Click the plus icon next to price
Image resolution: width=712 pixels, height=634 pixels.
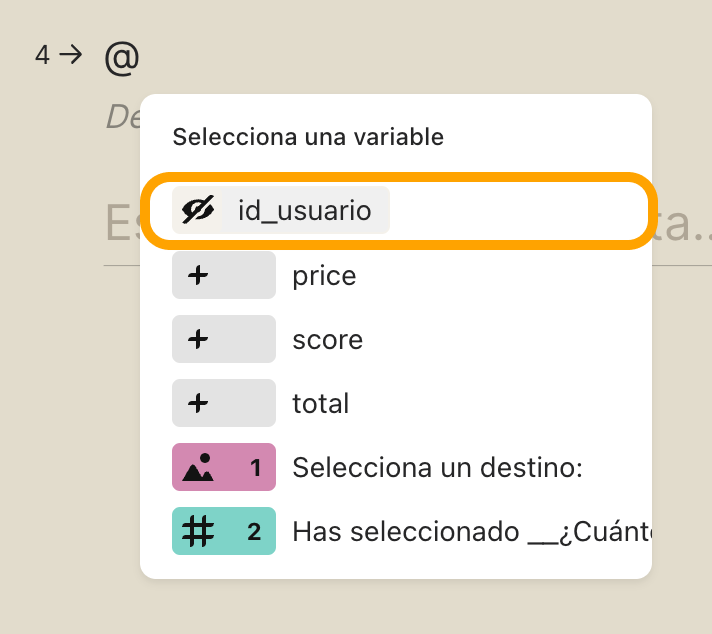pyautogui.click(x=198, y=275)
